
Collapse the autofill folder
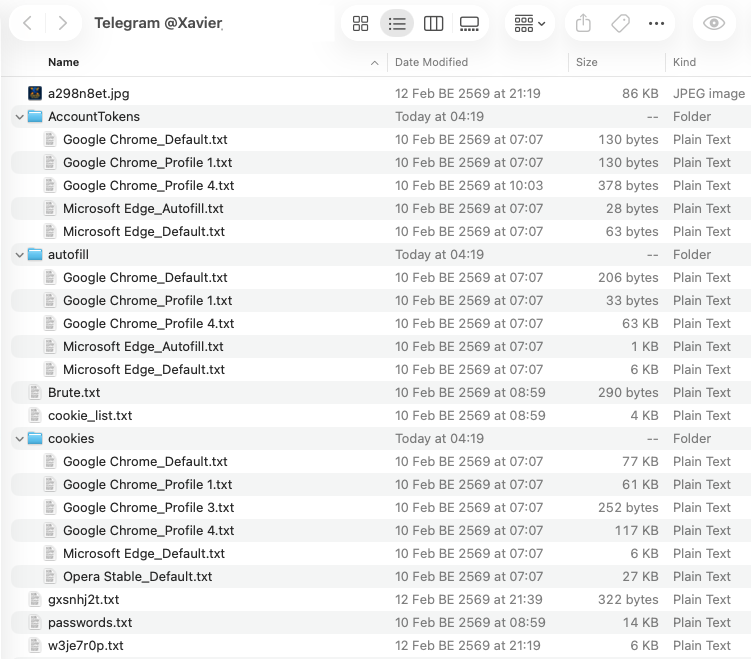click(19, 255)
